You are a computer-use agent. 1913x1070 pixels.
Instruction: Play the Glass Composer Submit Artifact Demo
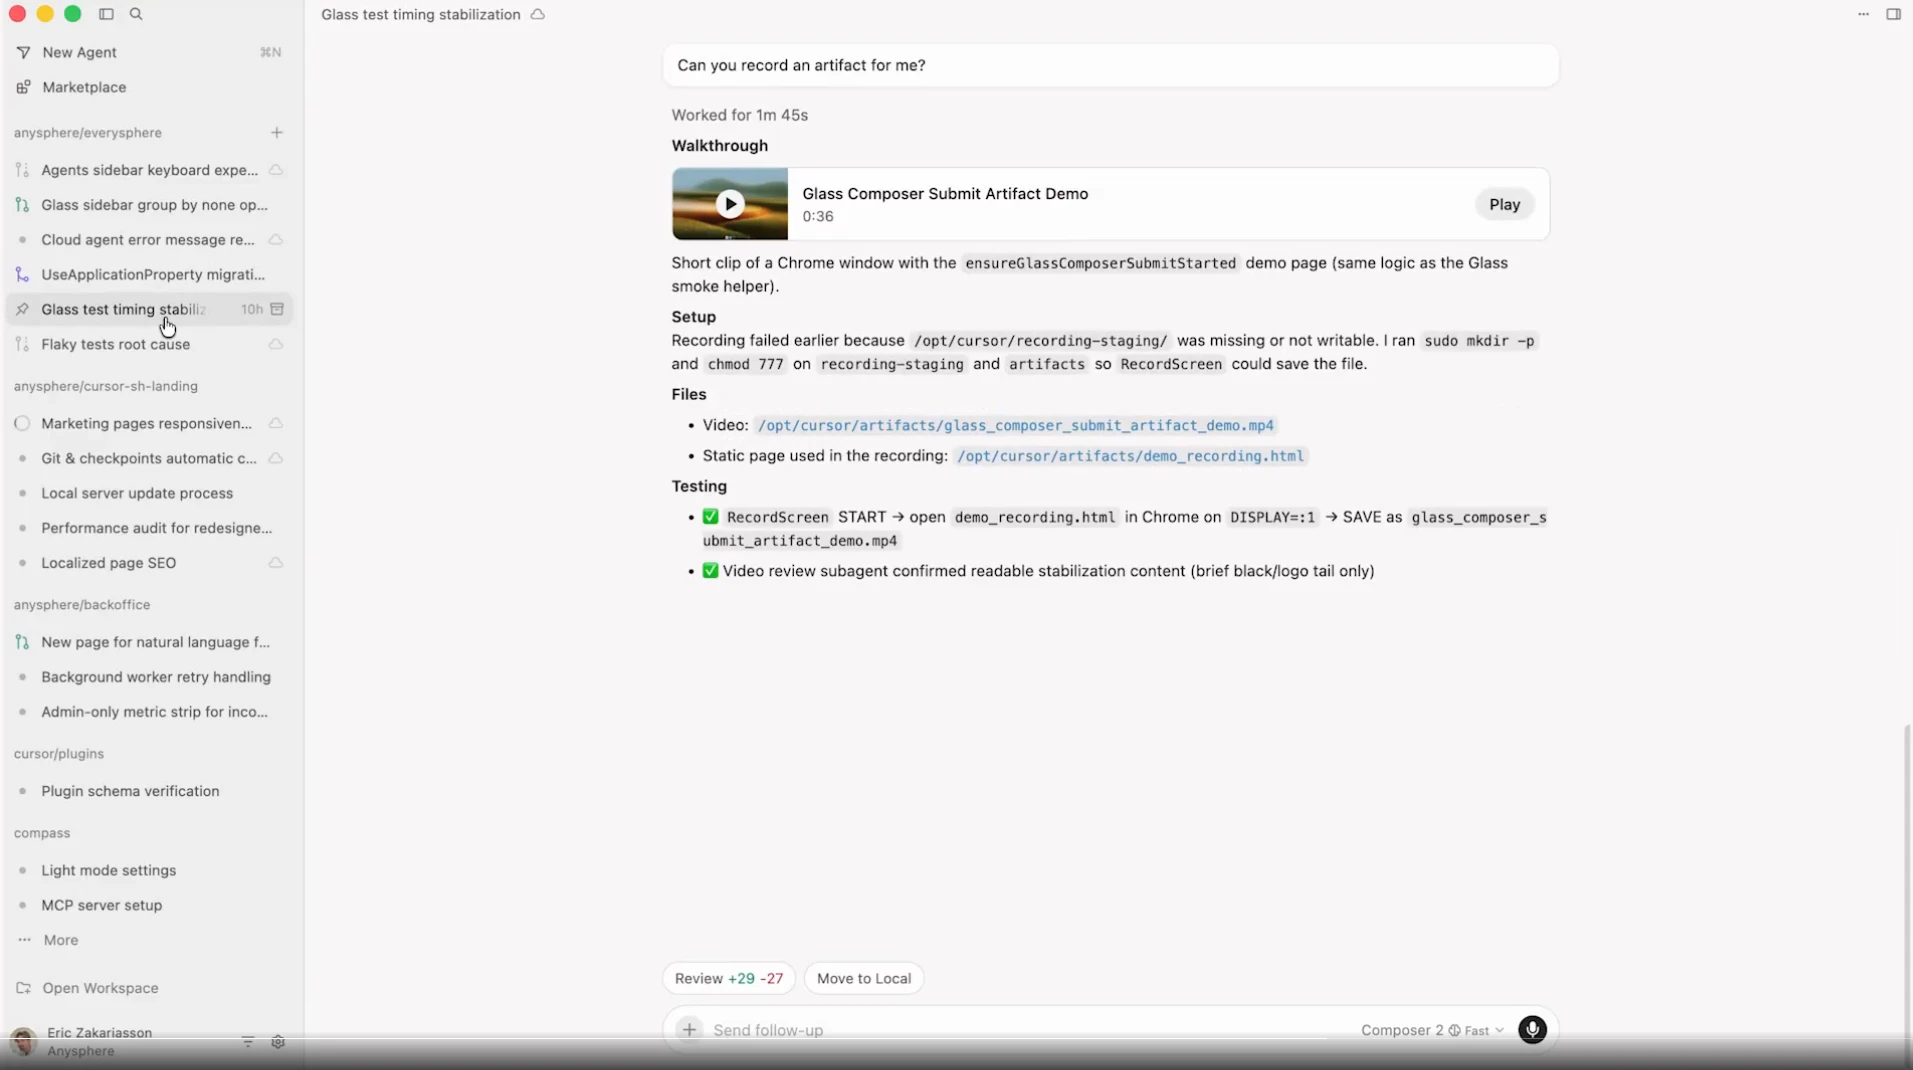[x=1504, y=204]
